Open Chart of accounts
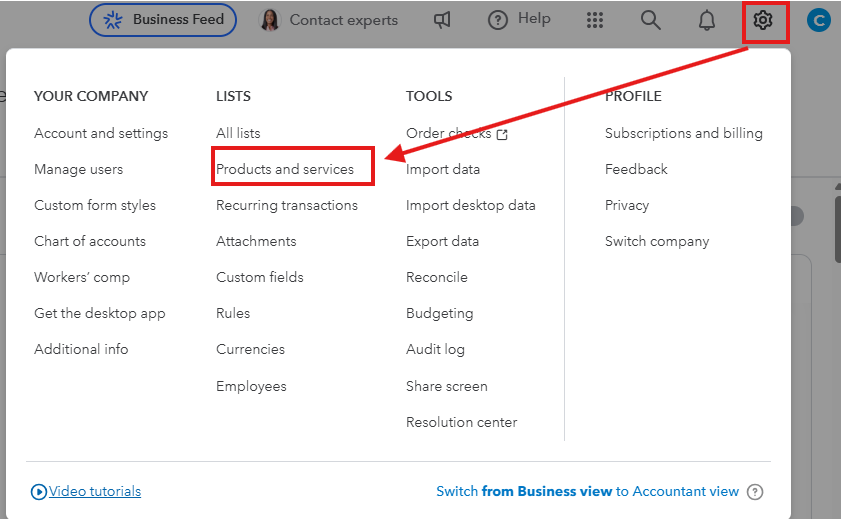 [x=90, y=241]
